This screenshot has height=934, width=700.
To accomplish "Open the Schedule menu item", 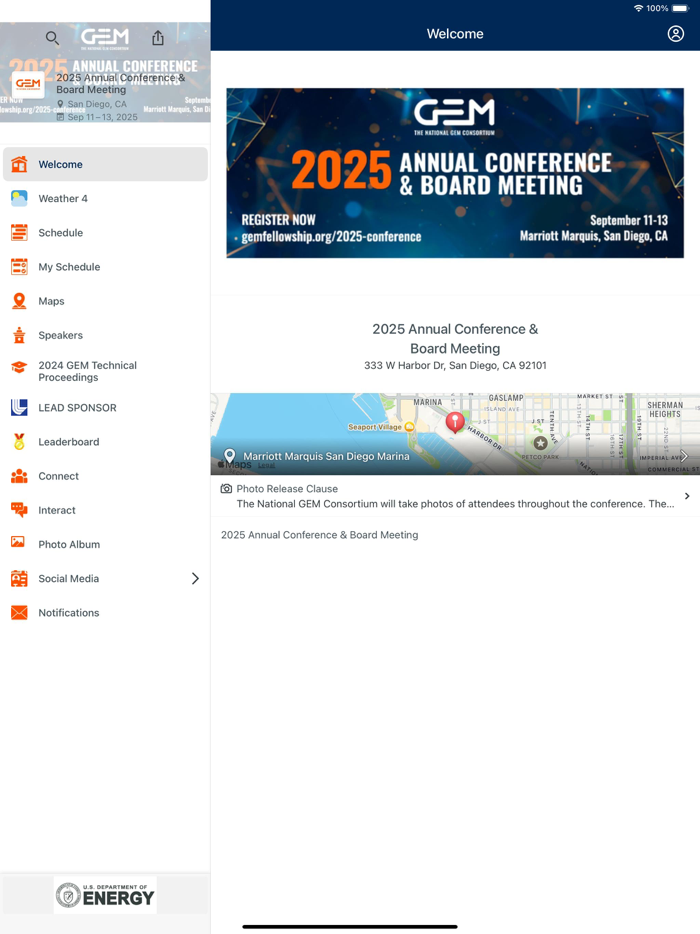I will (105, 232).
